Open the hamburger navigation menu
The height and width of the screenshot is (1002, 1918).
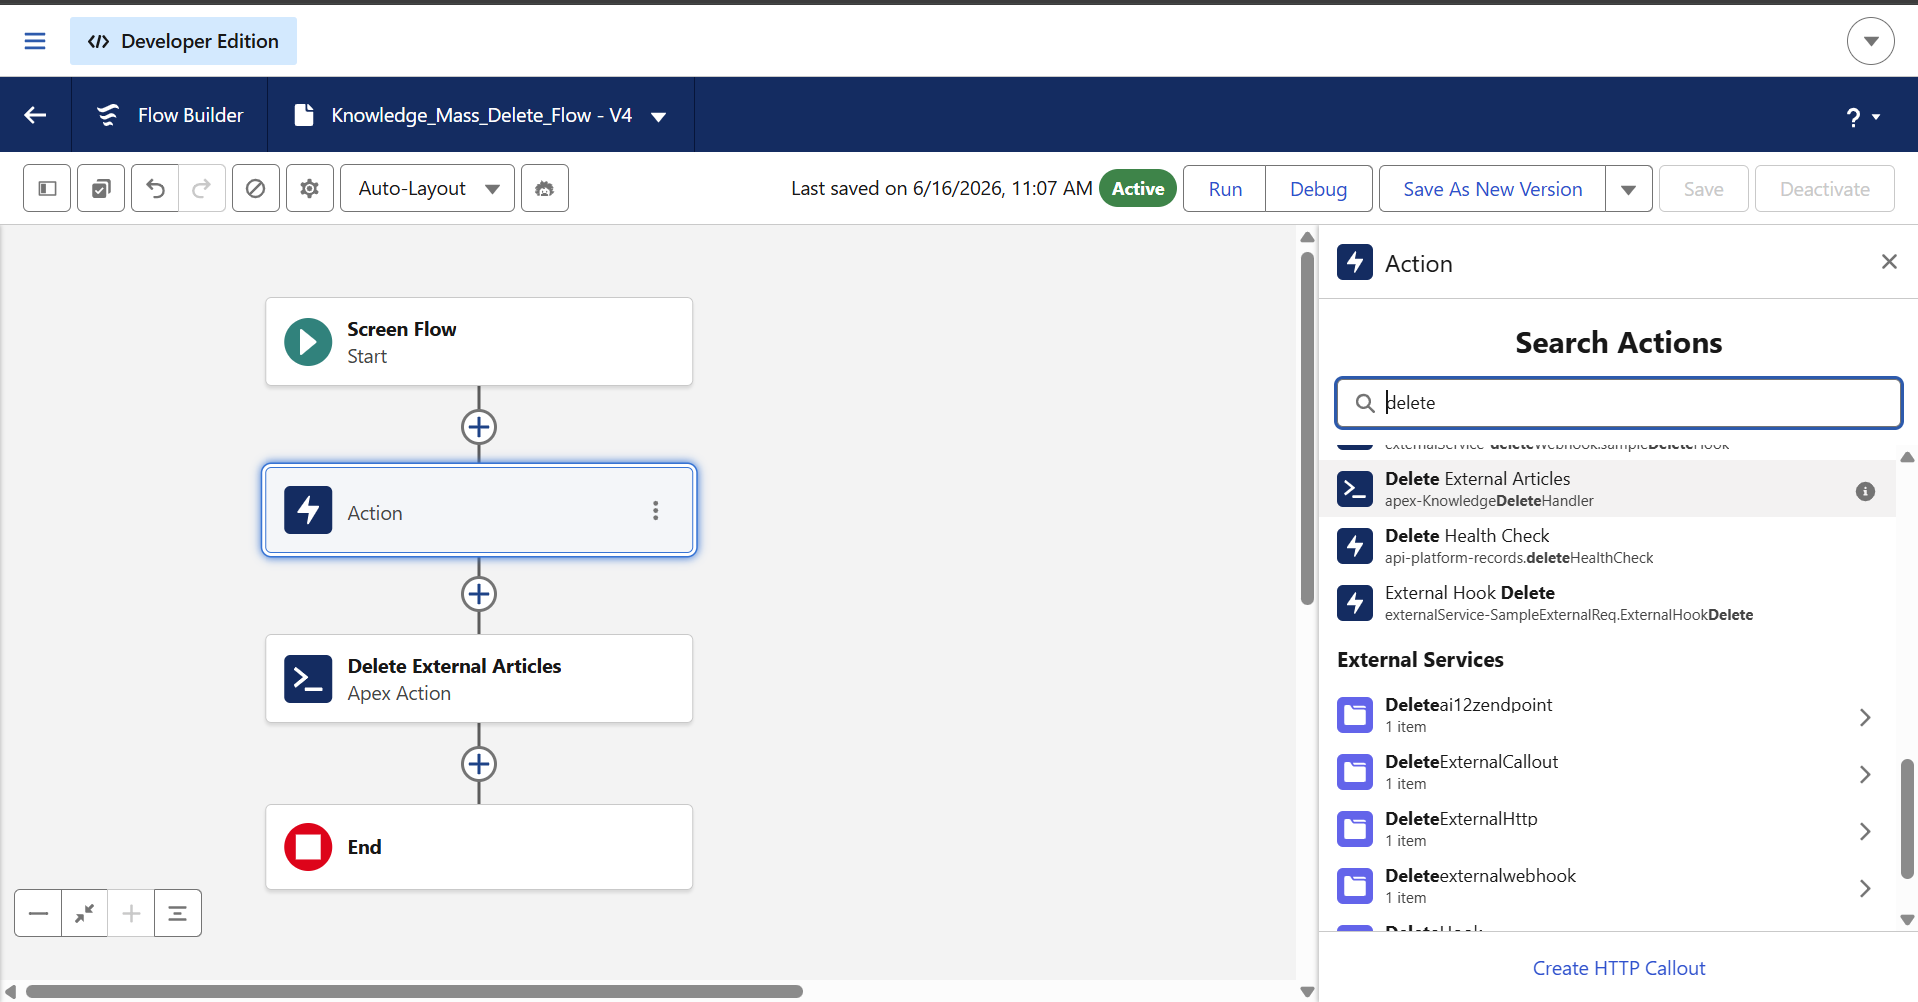35,41
